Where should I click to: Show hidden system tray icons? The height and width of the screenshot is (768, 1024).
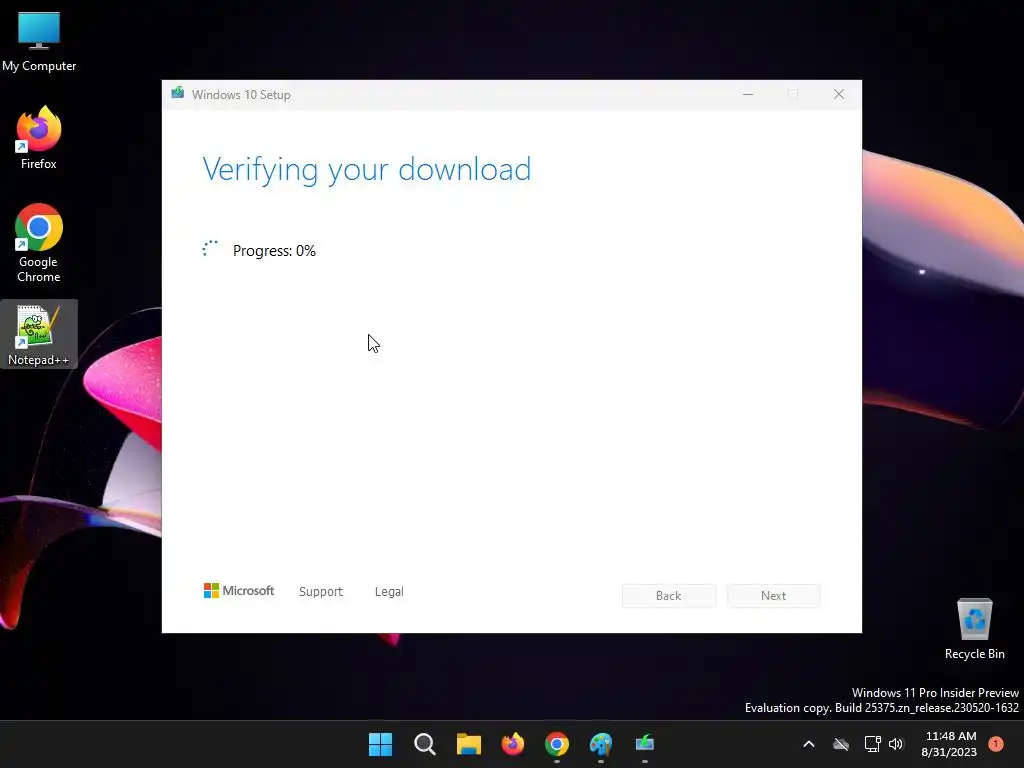pos(808,744)
